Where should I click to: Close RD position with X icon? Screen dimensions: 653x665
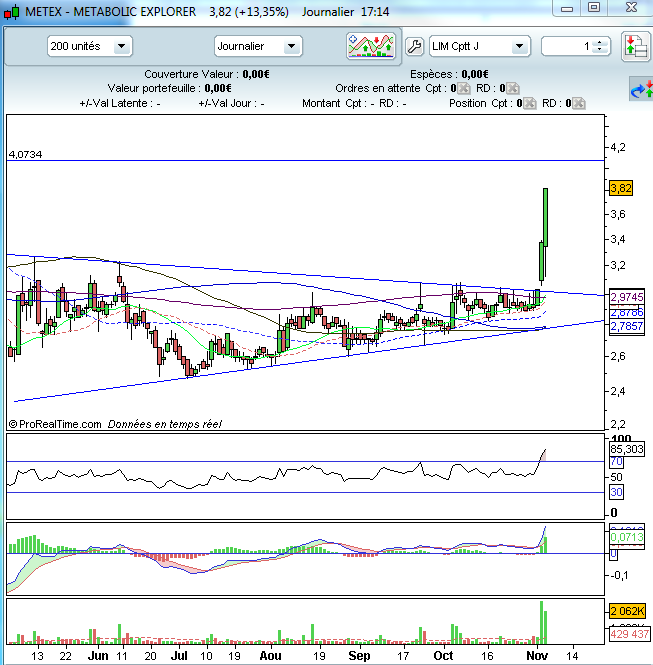coord(579,103)
